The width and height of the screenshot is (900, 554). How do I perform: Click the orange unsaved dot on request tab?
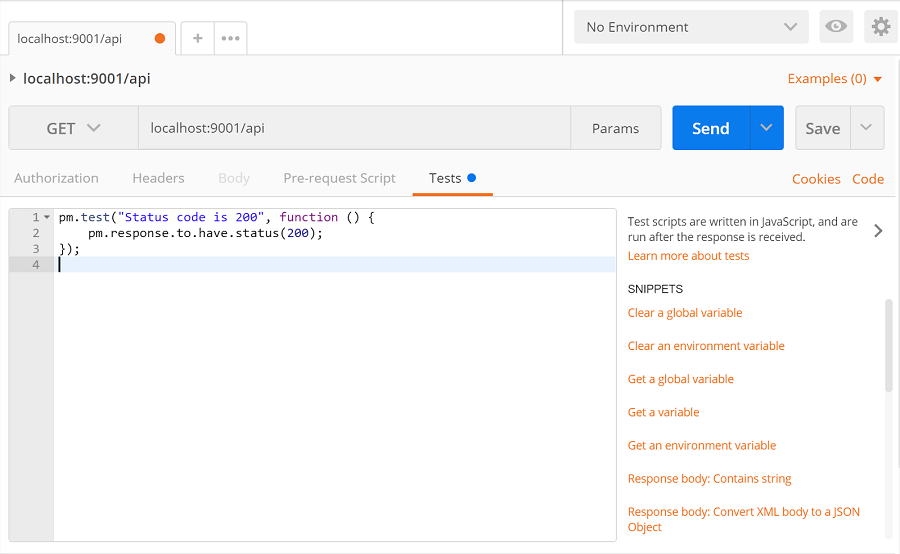pos(160,38)
